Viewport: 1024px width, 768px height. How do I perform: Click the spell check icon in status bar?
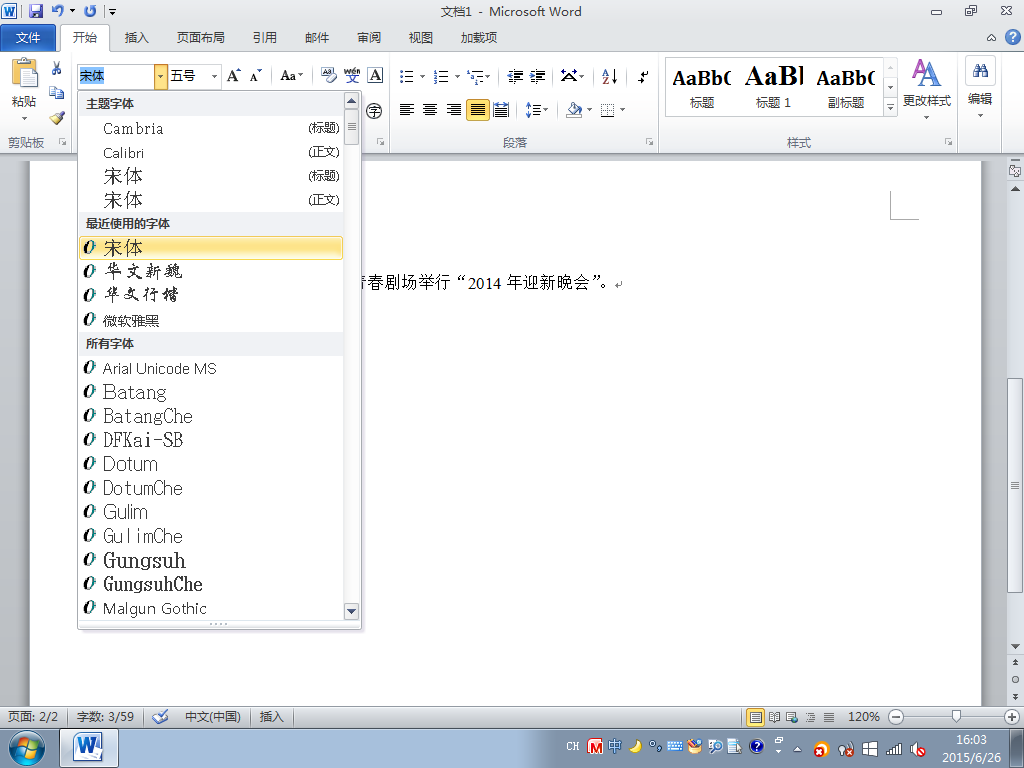(160, 717)
